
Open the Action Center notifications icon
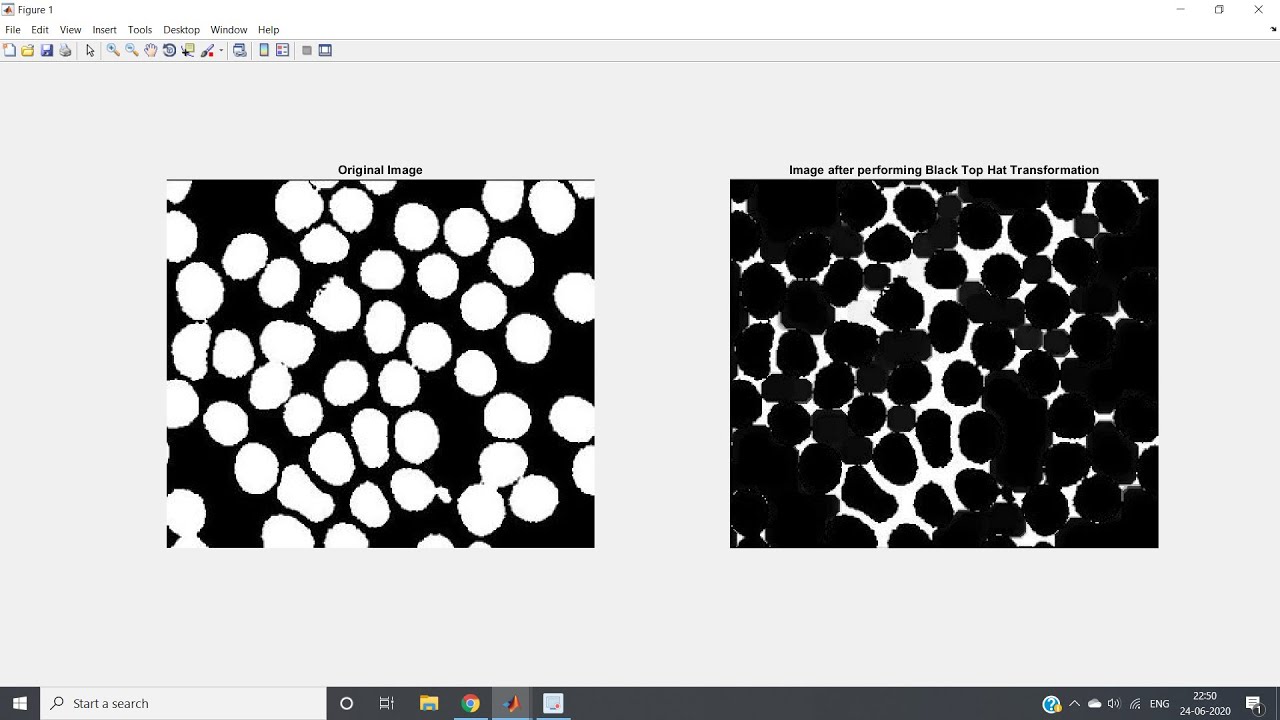coord(1254,704)
